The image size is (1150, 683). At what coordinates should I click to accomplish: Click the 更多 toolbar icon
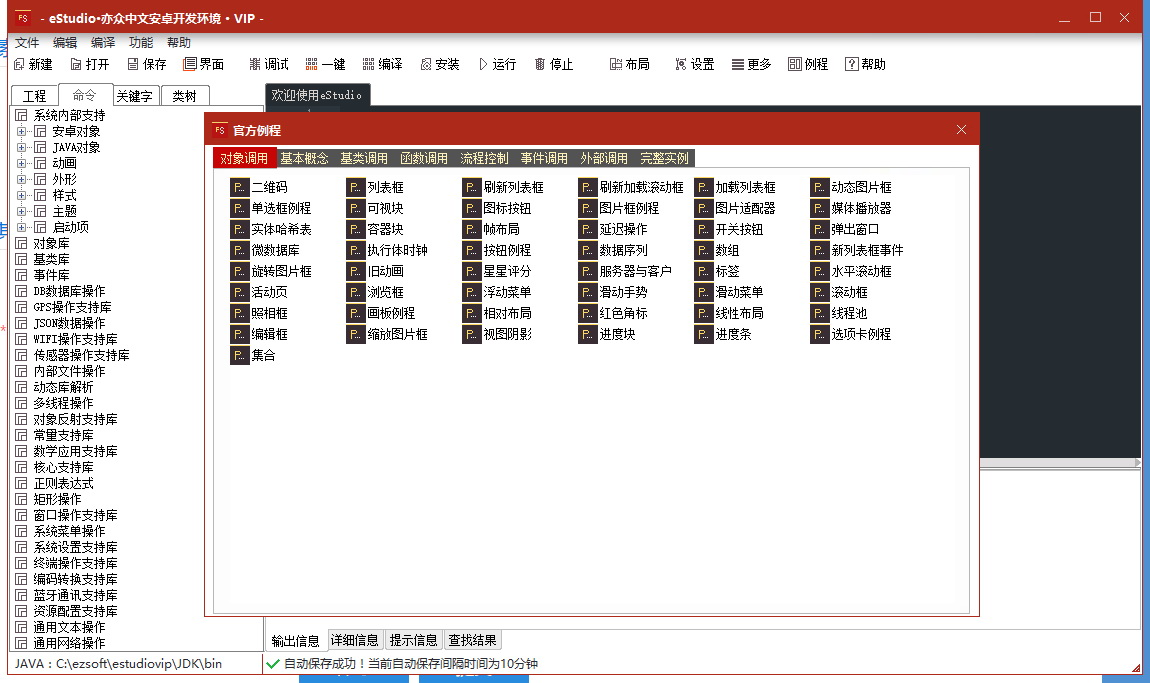738,65
